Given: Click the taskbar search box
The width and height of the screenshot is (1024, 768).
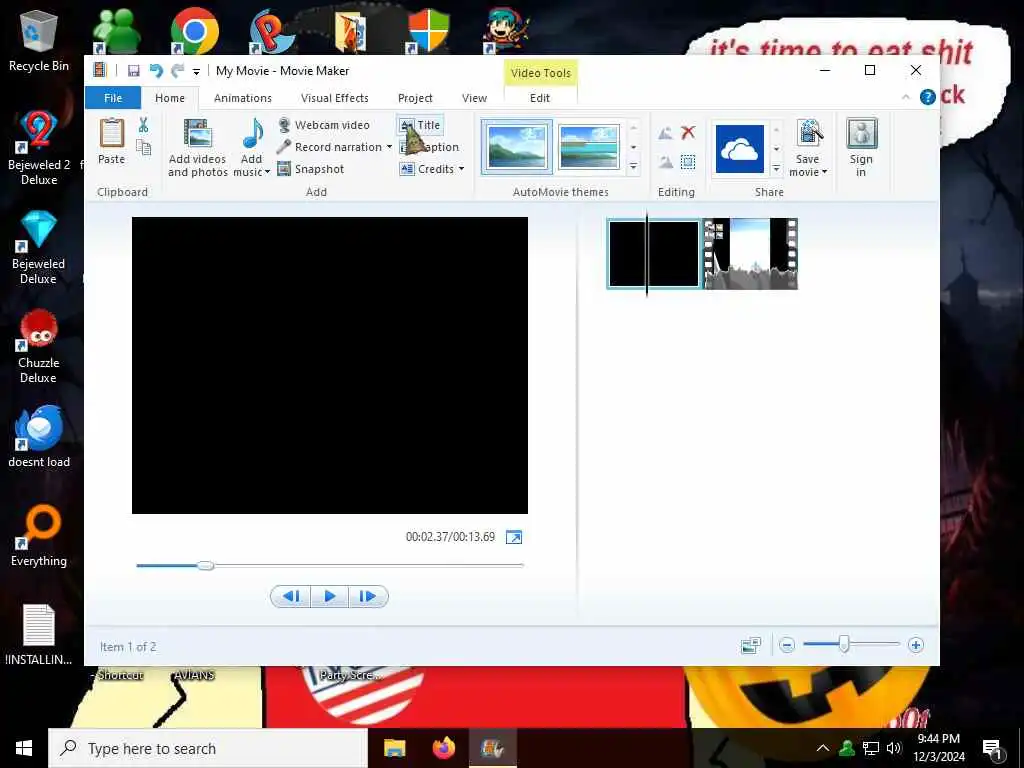Looking at the screenshot, I should coord(208,748).
